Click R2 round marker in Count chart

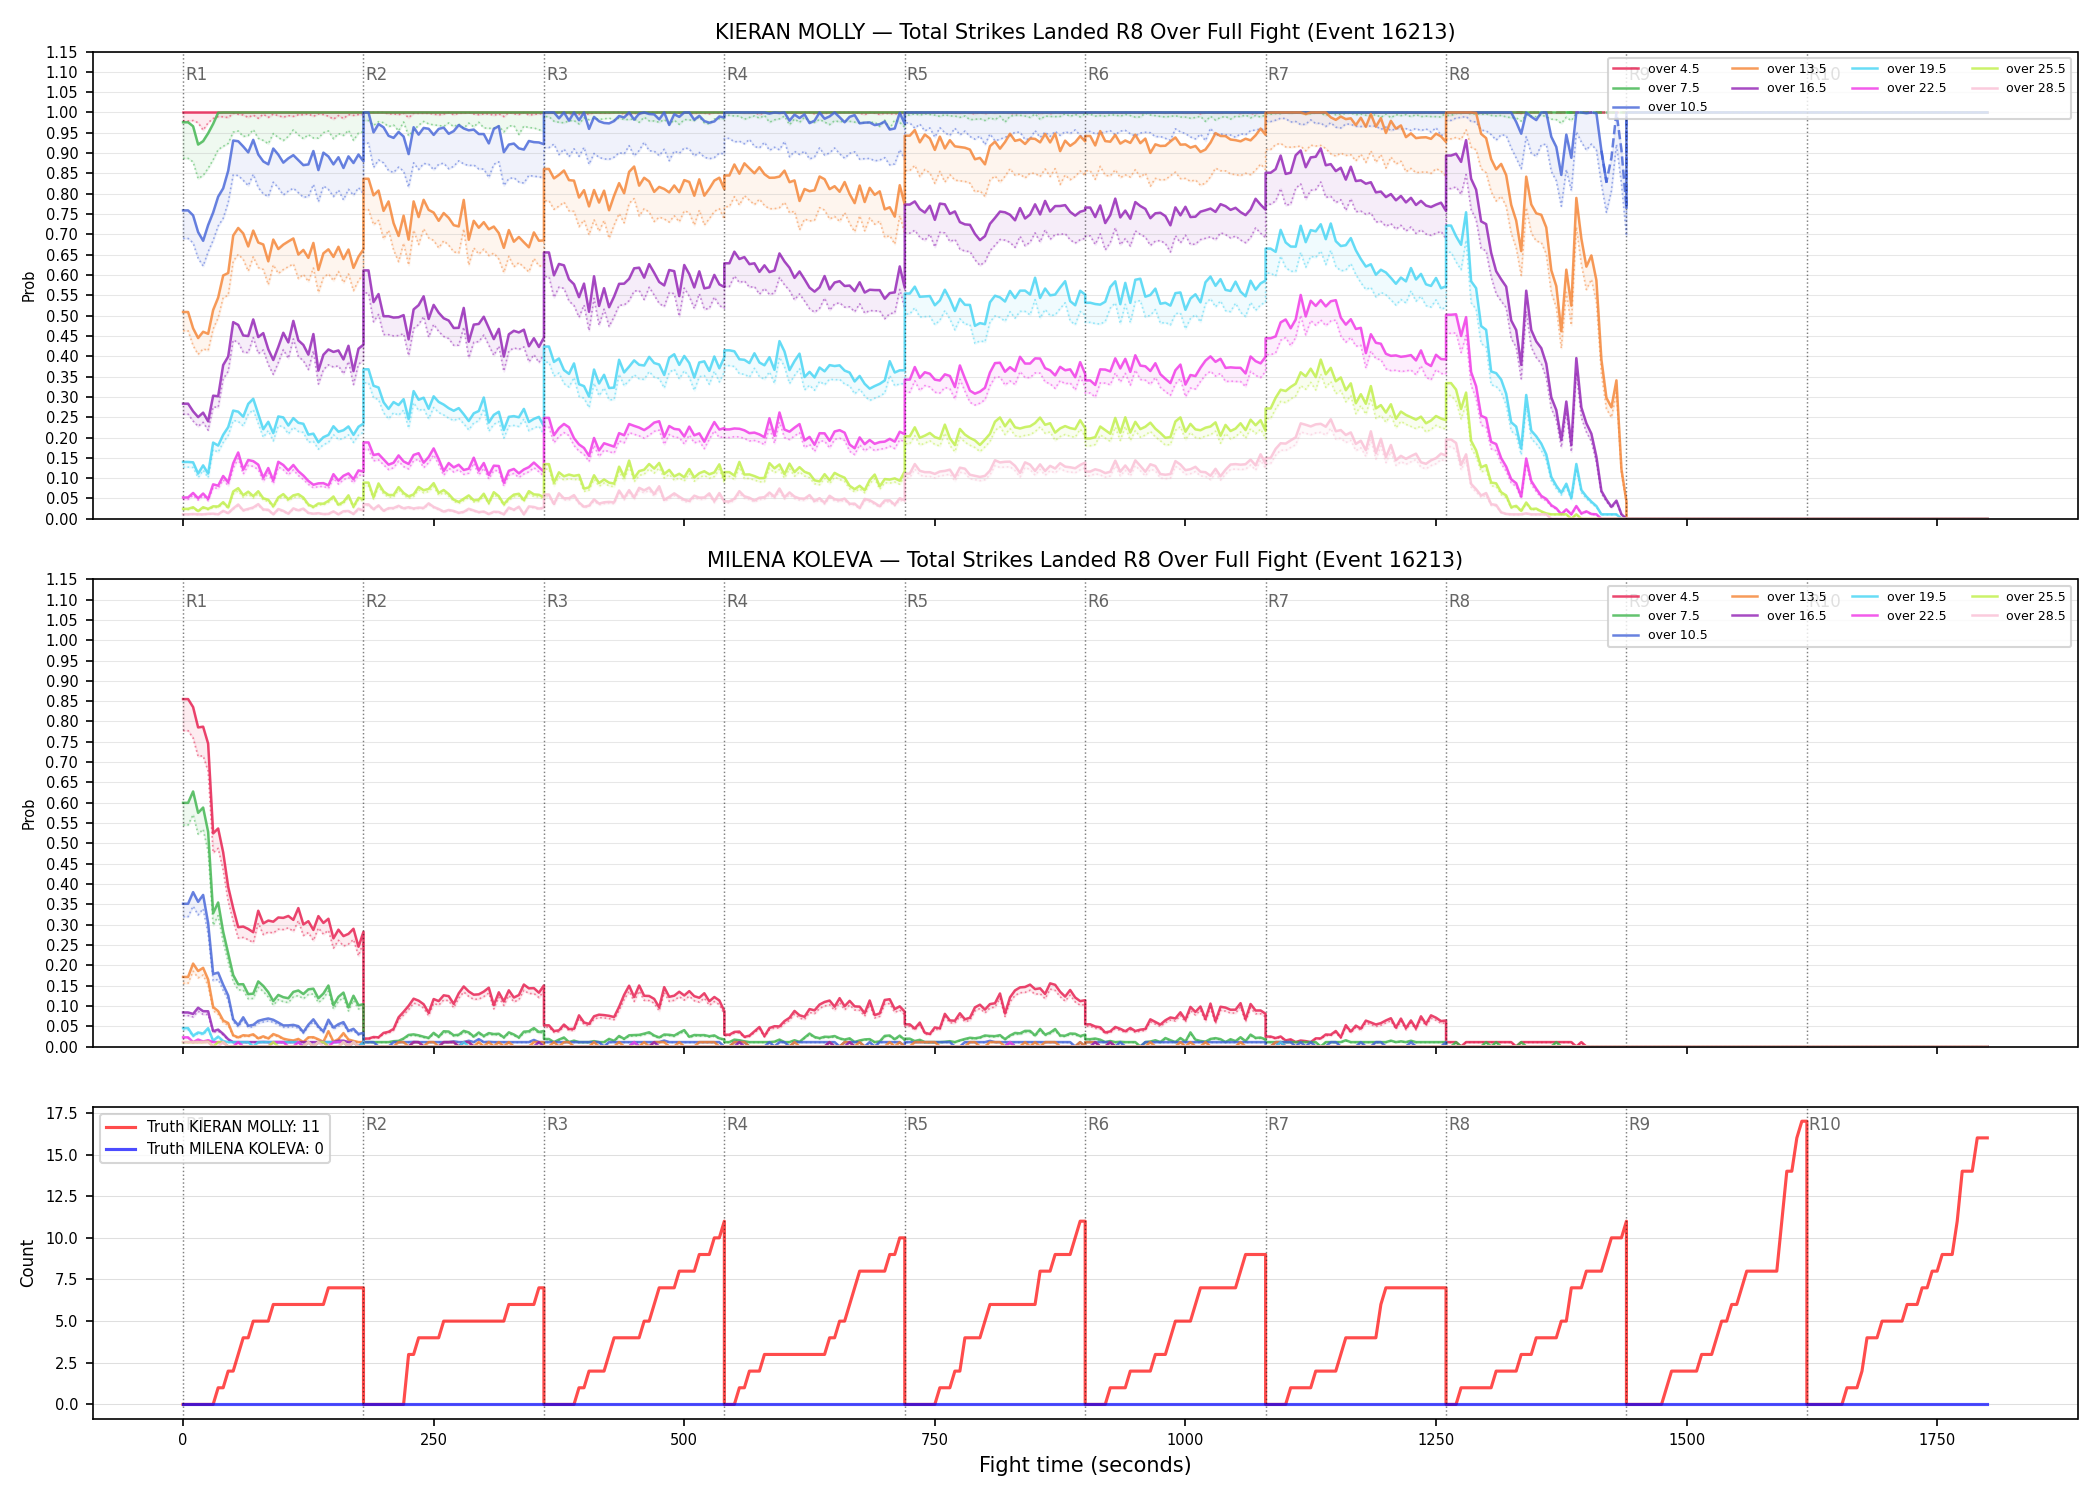pyautogui.click(x=376, y=1124)
